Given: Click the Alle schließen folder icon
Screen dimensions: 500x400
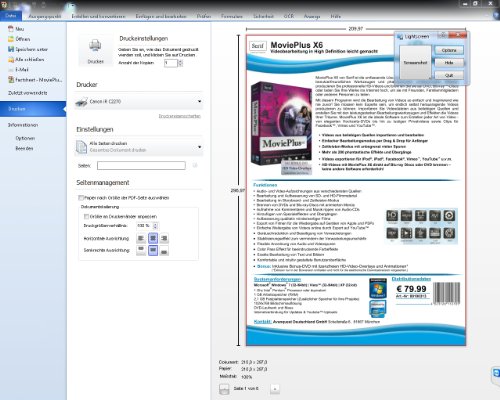Looking at the screenshot, I should (11, 59).
